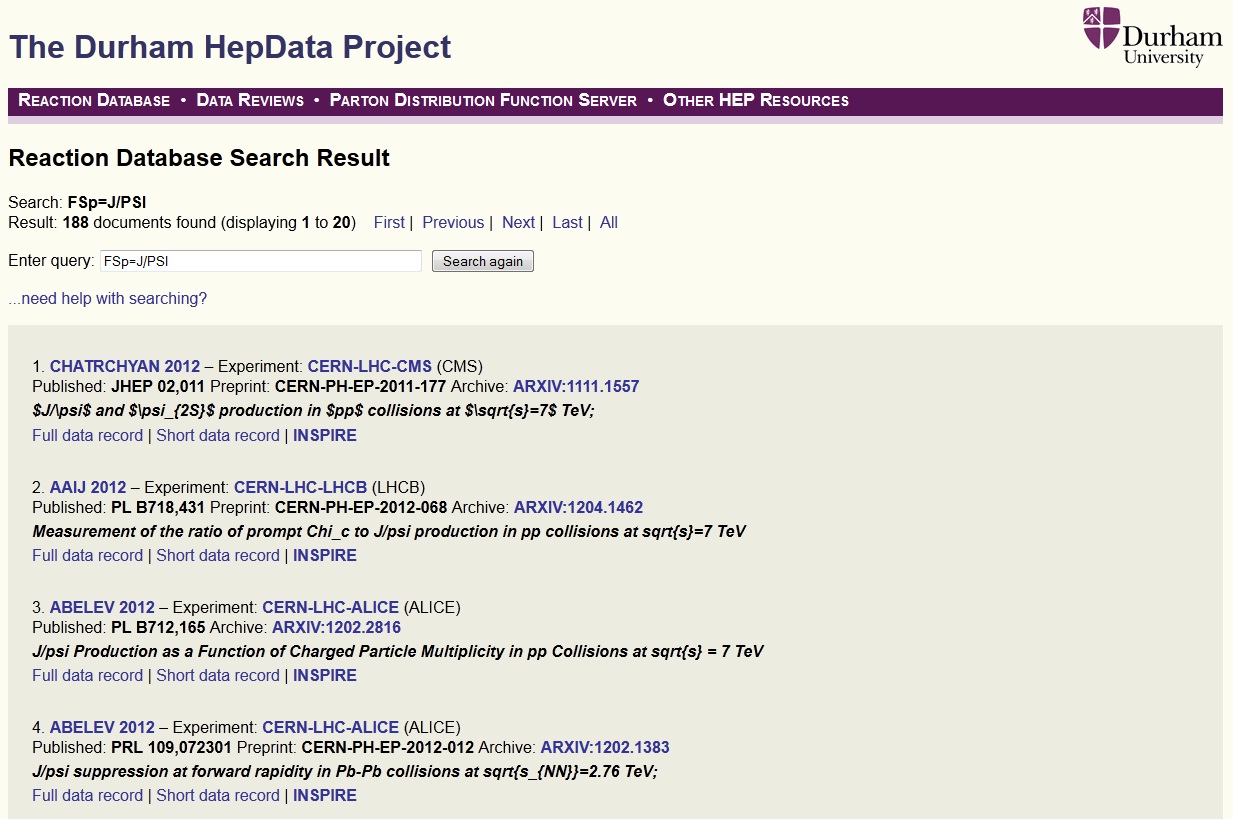
Task: Open the CERN-LHC-CMS experiment link
Action: click(x=369, y=367)
